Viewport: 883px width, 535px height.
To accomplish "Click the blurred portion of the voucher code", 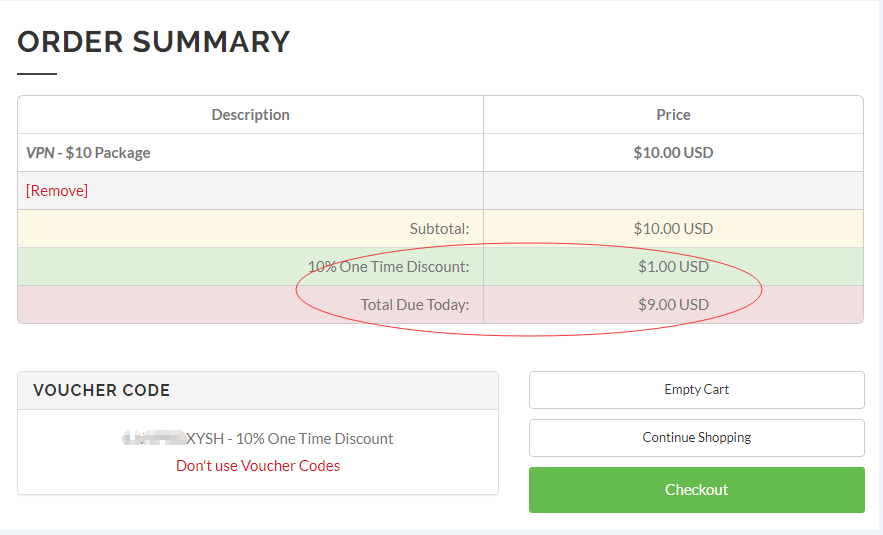I will (x=154, y=438).
